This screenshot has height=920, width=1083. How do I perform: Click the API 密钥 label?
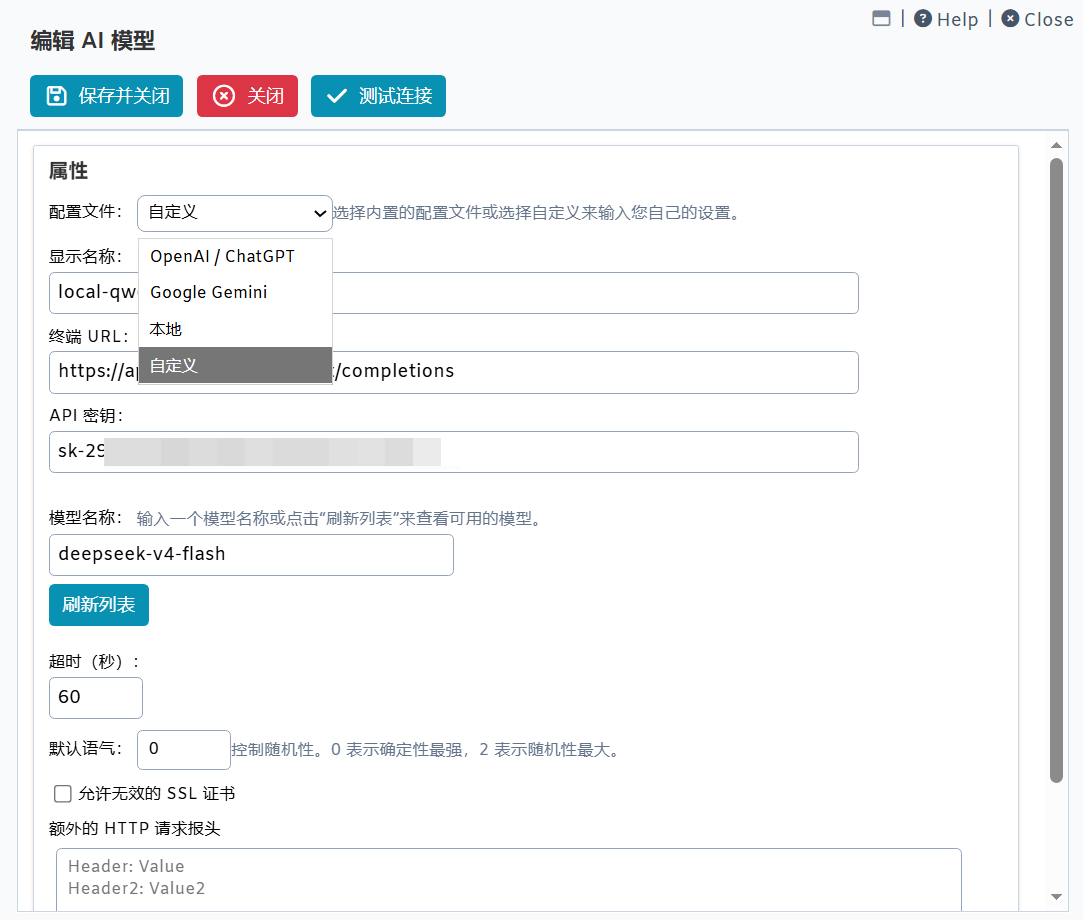click(x=86, y=416)
